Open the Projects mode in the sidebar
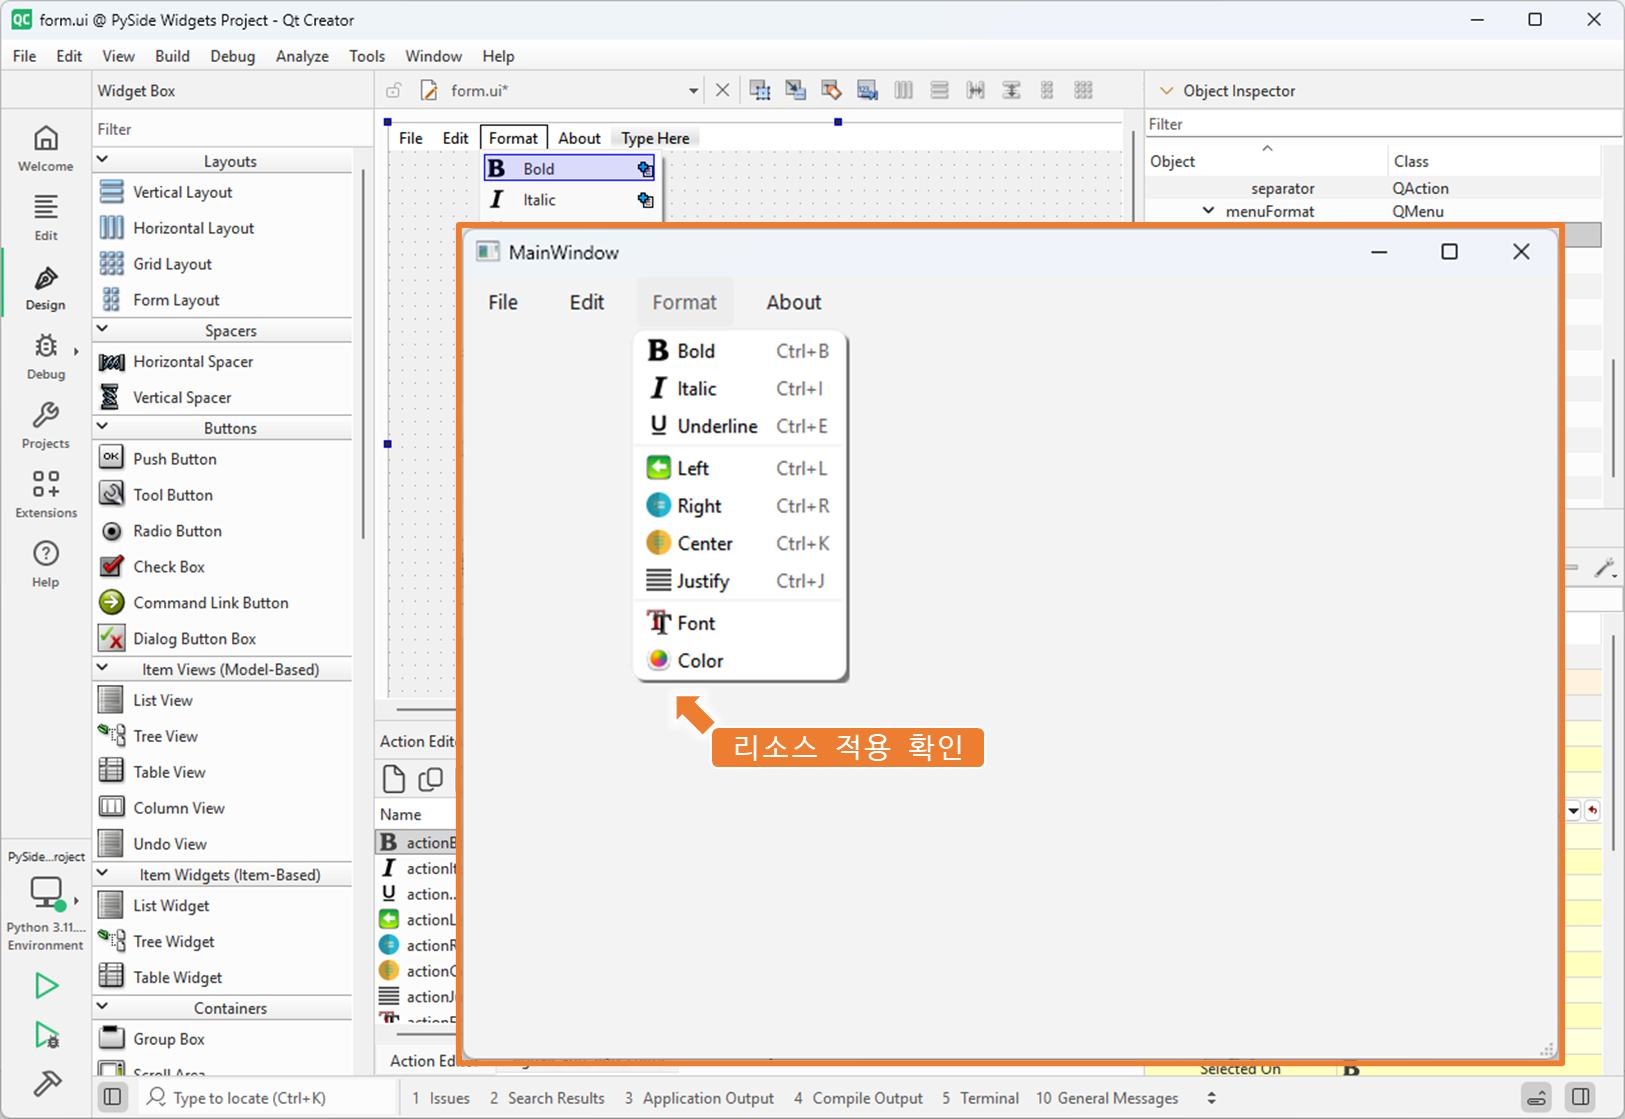The width and height of the screenshot is (1625, 1119). tap(46, 426)
